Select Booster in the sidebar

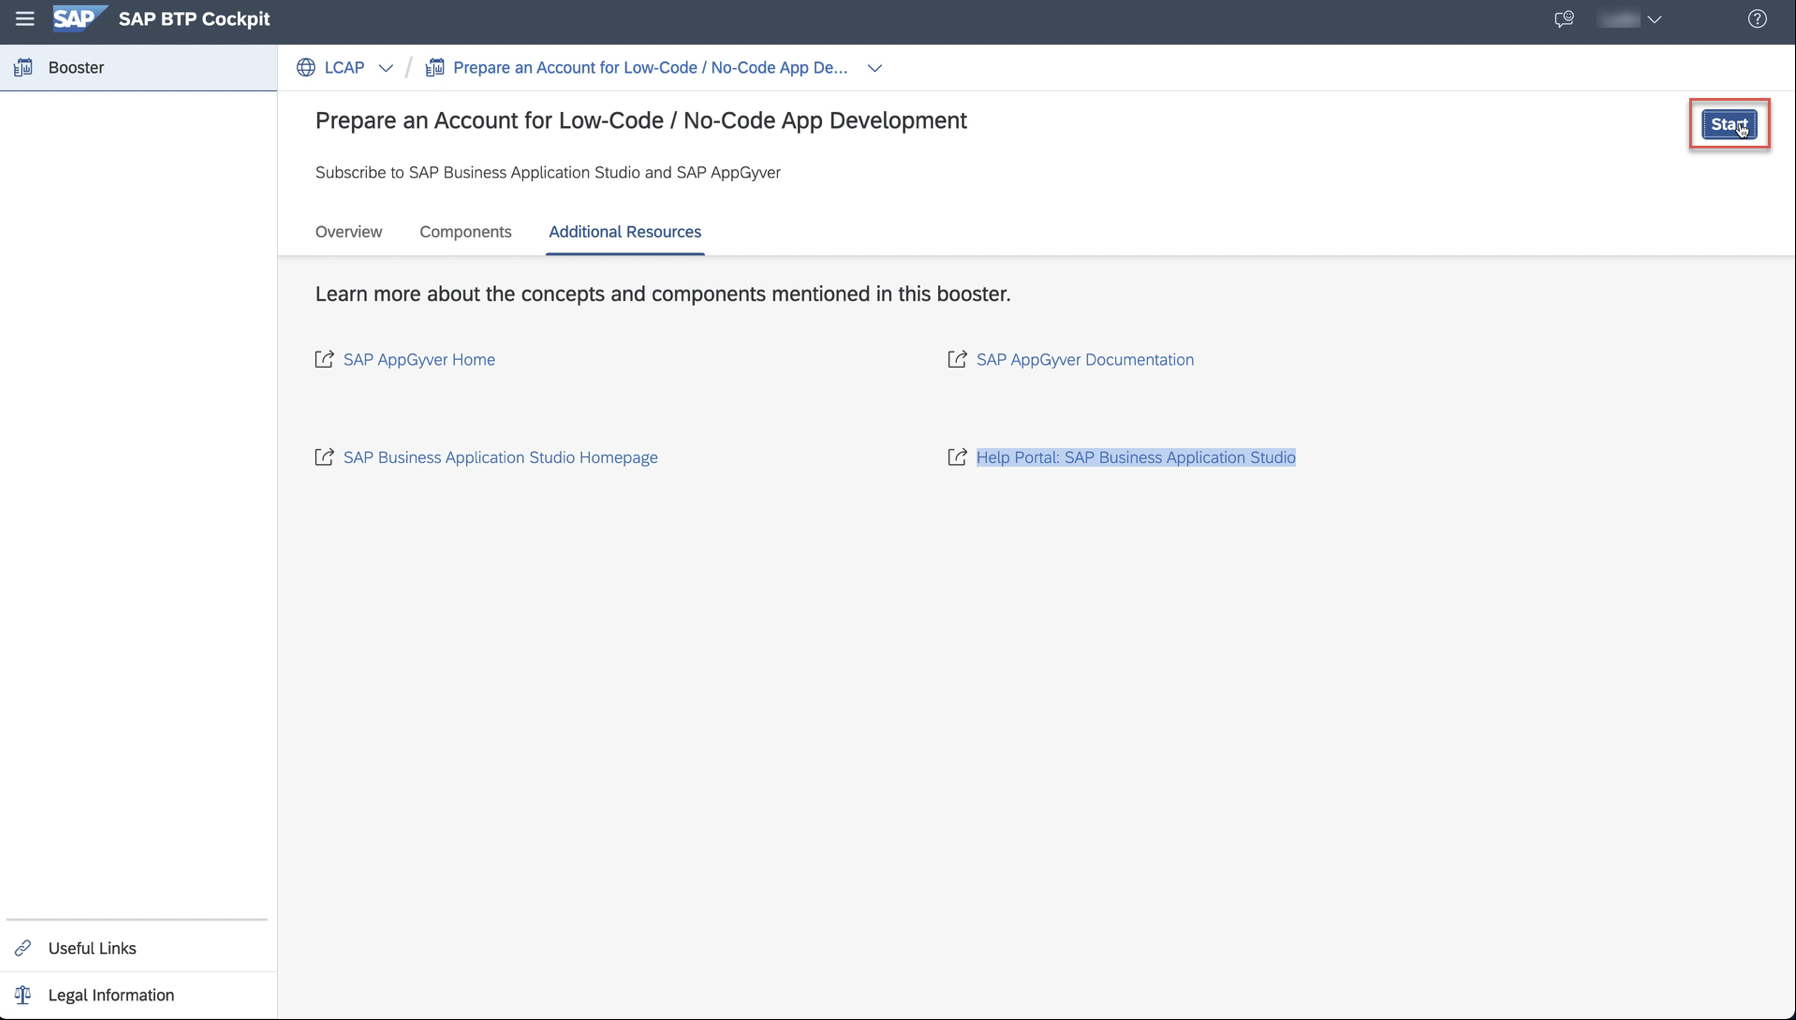tap(138, 67)
